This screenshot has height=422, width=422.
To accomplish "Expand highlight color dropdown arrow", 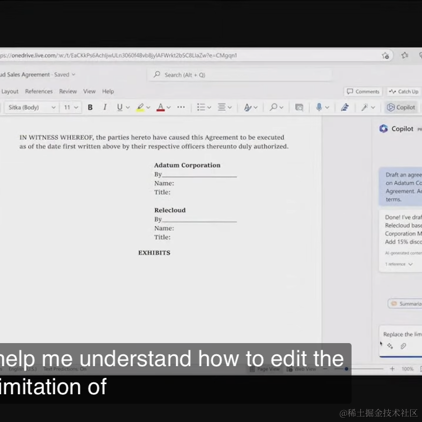I will (x=148, y=107).
